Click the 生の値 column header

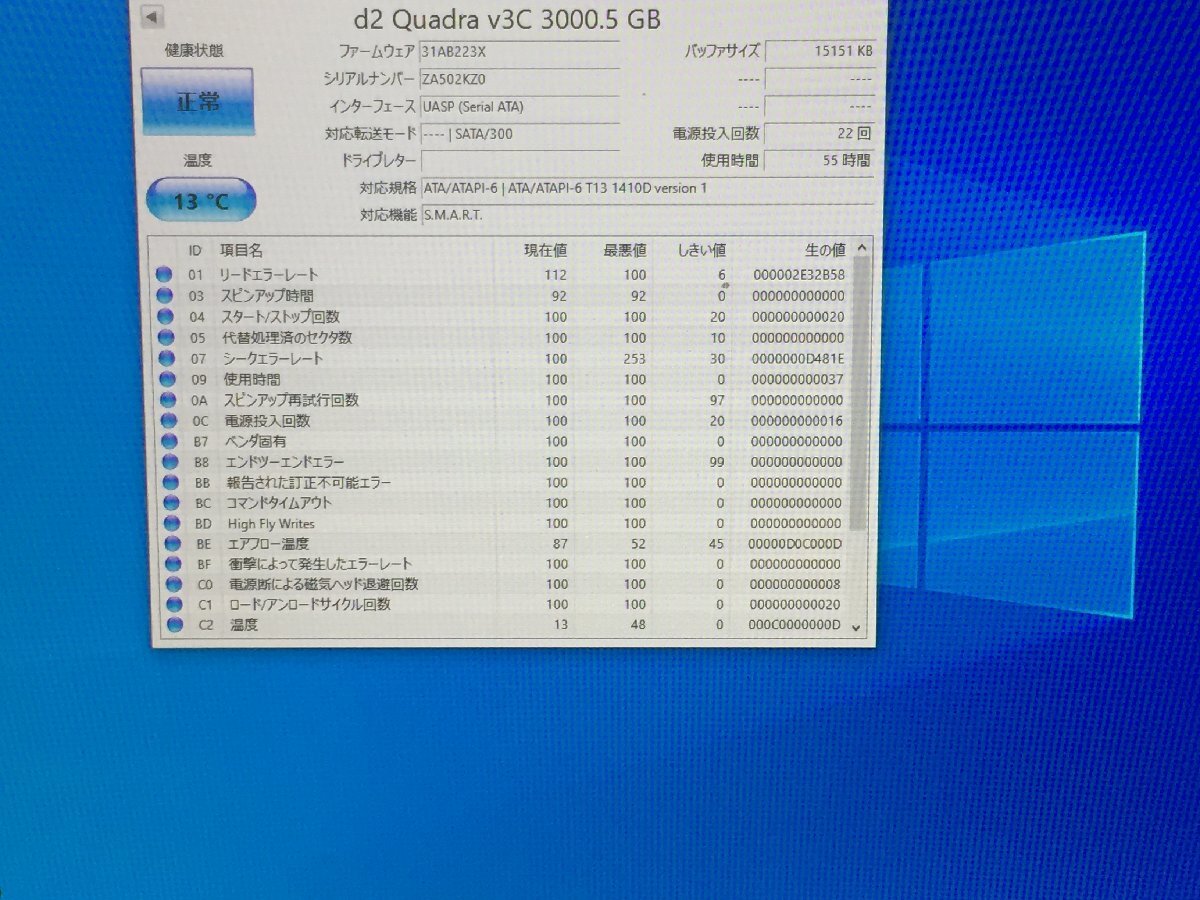click(825, 250)
